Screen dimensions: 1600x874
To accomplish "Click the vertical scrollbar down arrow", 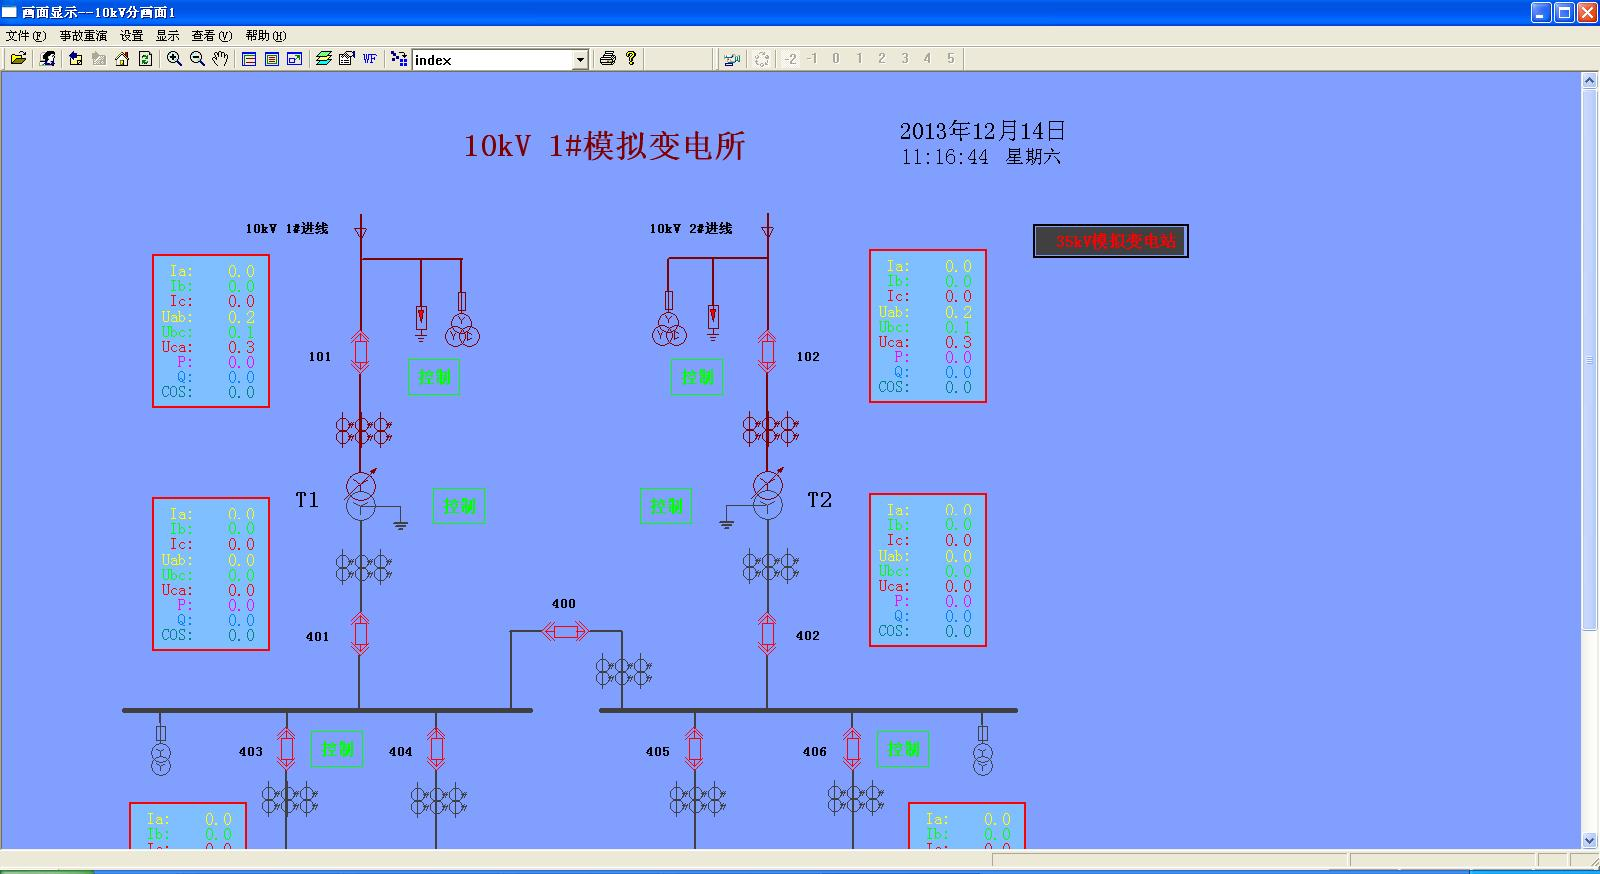I will (x=1589, y=840).
